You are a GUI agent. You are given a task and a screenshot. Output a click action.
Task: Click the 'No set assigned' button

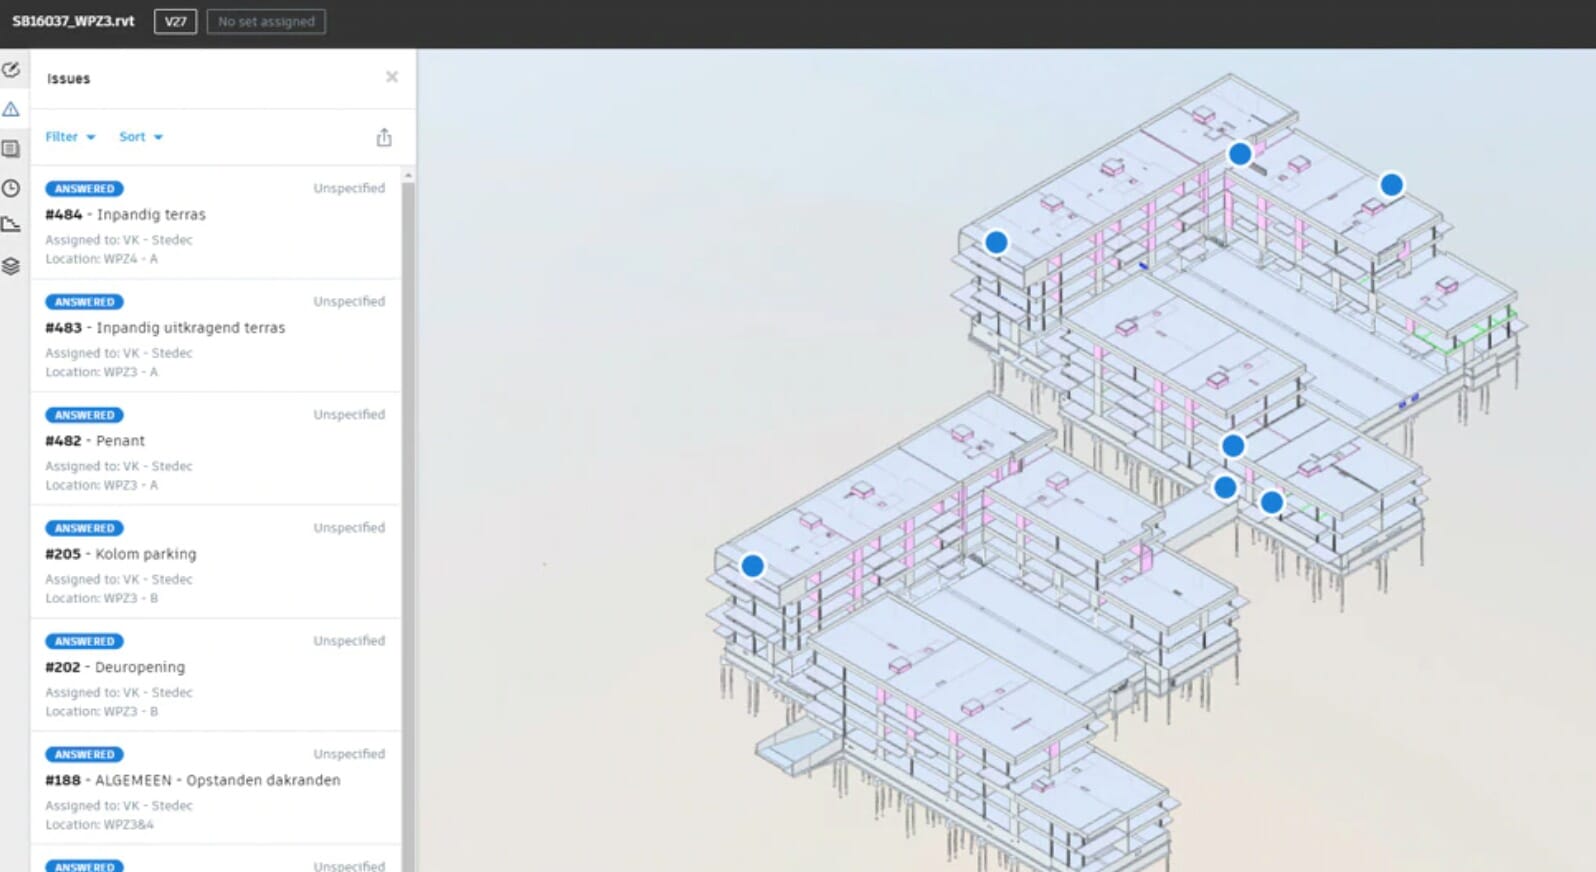(x=266, y=21)
